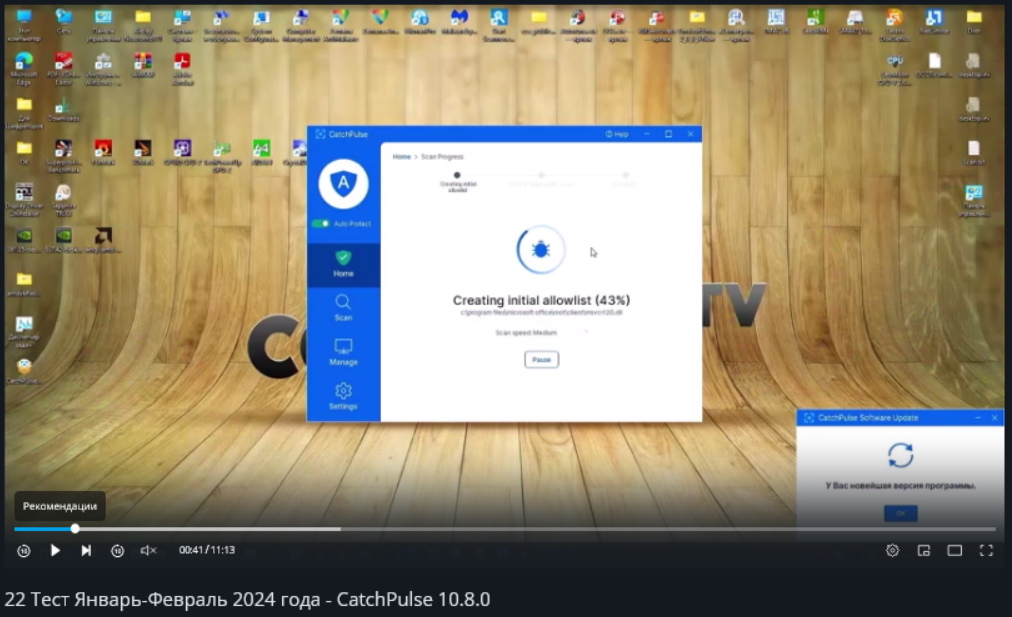
Task: Open Manage section in CatchPulse sidebar
Action: pos(343,352)
